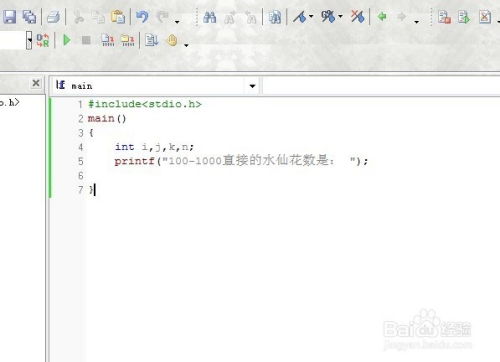Click the Step Over debug icon
500x362 pixels.
point(128,40)
